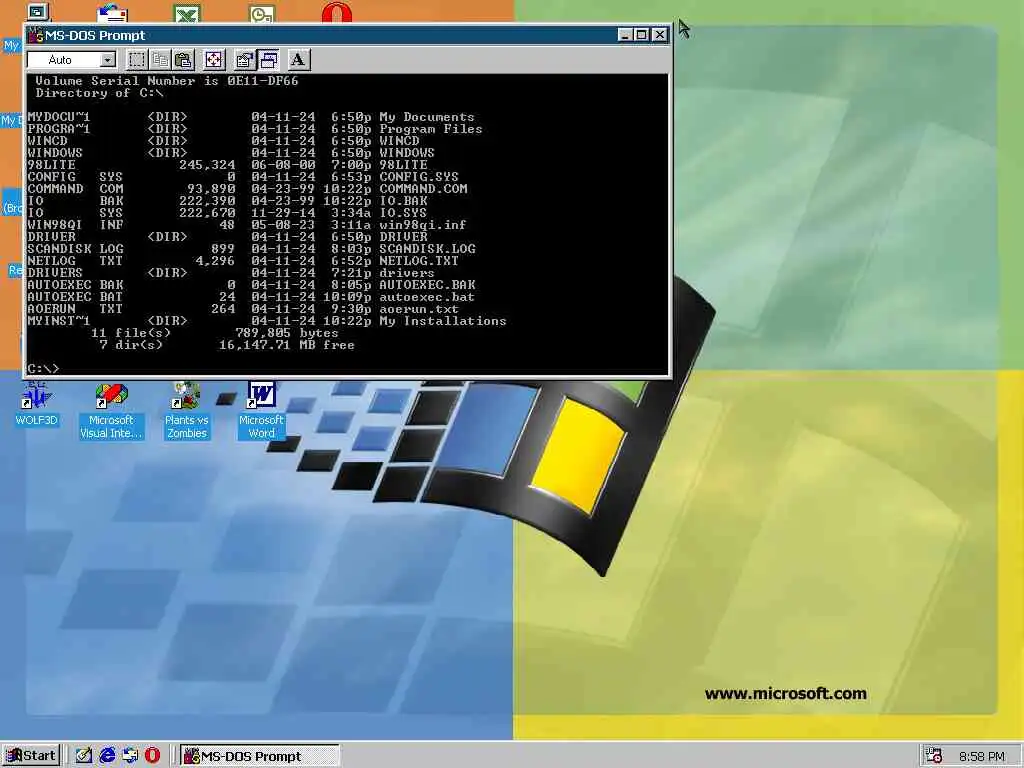Click the 'Program Files' long name entry
This screenshot has height=768, width=1024.
pyautogui.click(x=431, y=129)
